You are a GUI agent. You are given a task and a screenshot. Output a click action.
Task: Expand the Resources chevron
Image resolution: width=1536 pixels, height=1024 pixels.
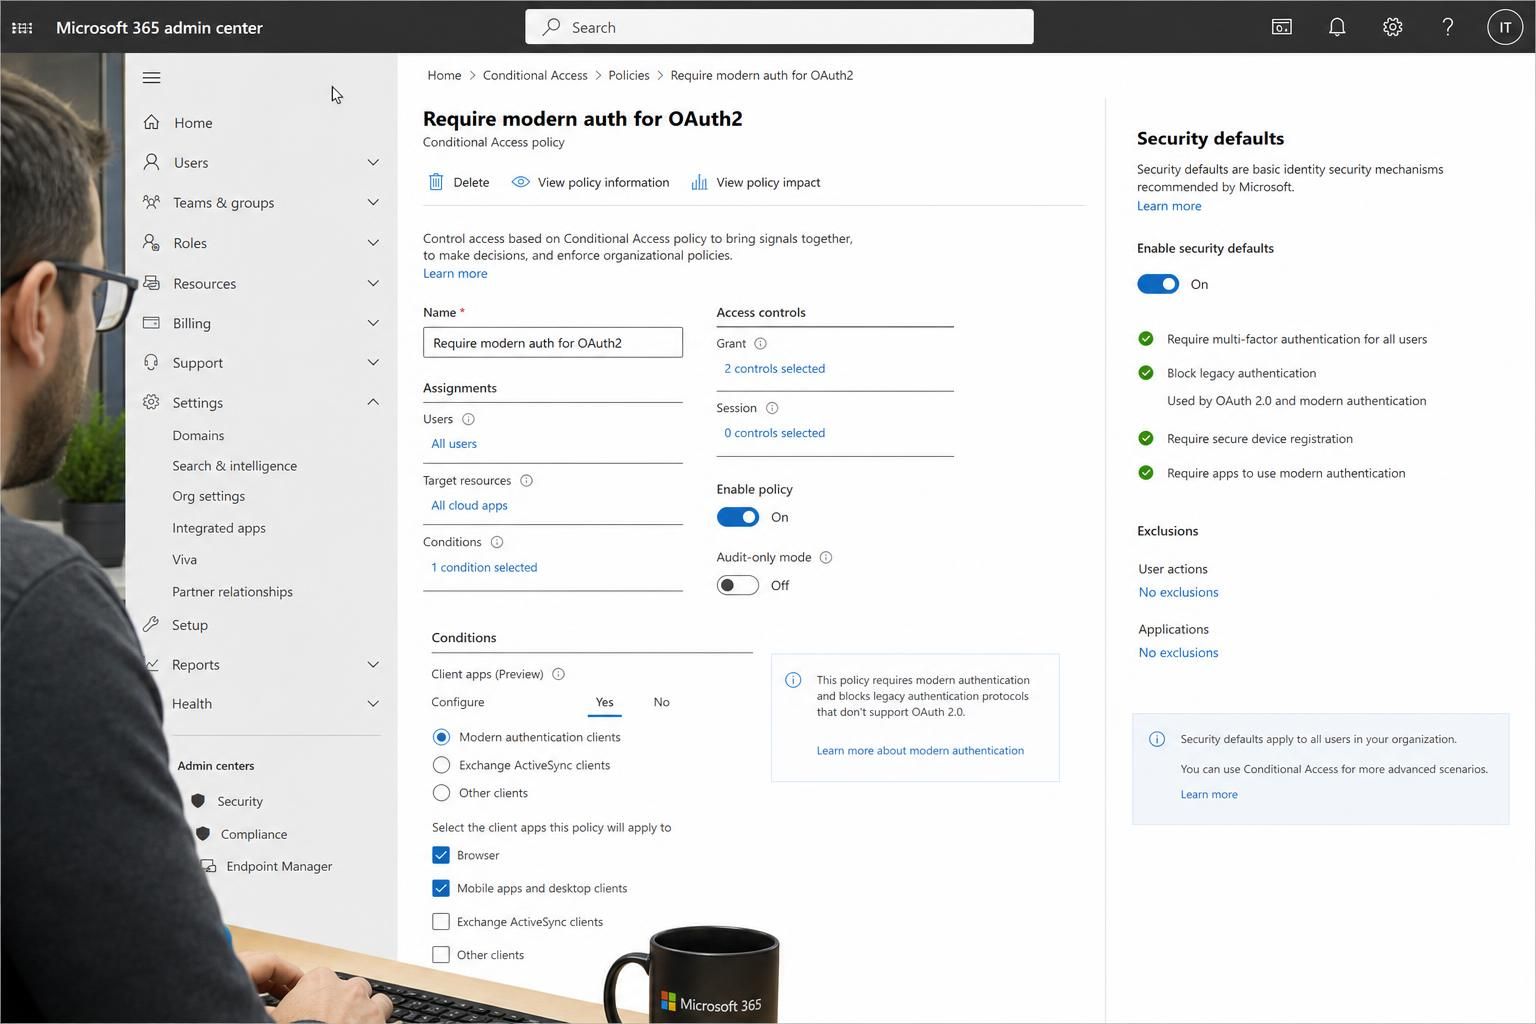coord(373,283)
